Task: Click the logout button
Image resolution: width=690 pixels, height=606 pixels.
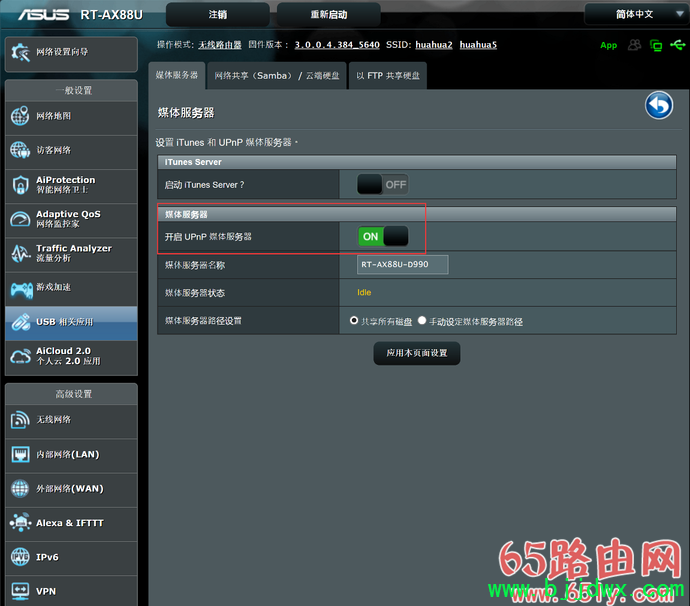Action: (x=218, y=15)
